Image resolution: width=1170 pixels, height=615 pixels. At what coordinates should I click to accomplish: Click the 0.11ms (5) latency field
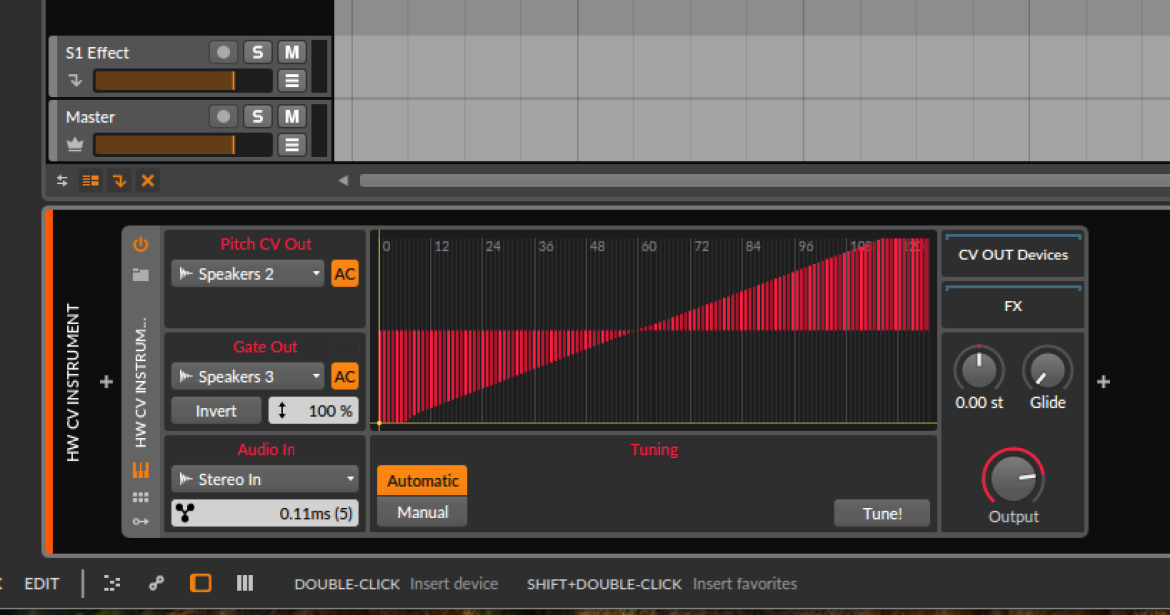point(265,513)
